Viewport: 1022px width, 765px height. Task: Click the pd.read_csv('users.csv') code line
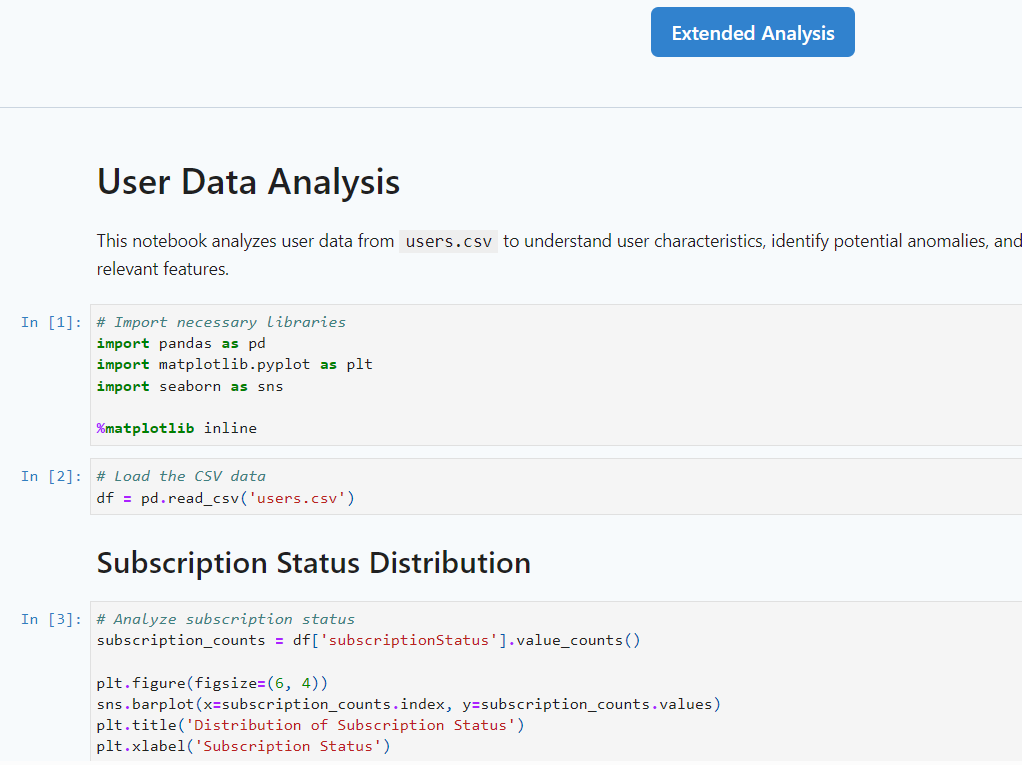[226, 498]
